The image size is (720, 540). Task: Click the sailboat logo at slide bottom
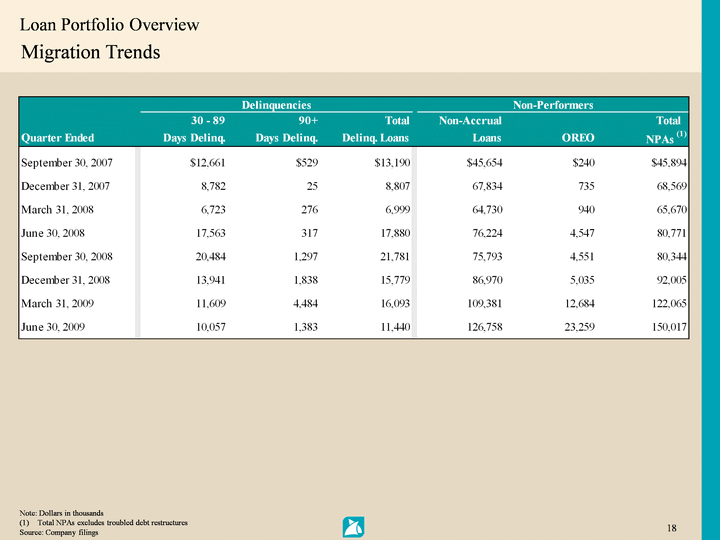[x=353, y=526]
